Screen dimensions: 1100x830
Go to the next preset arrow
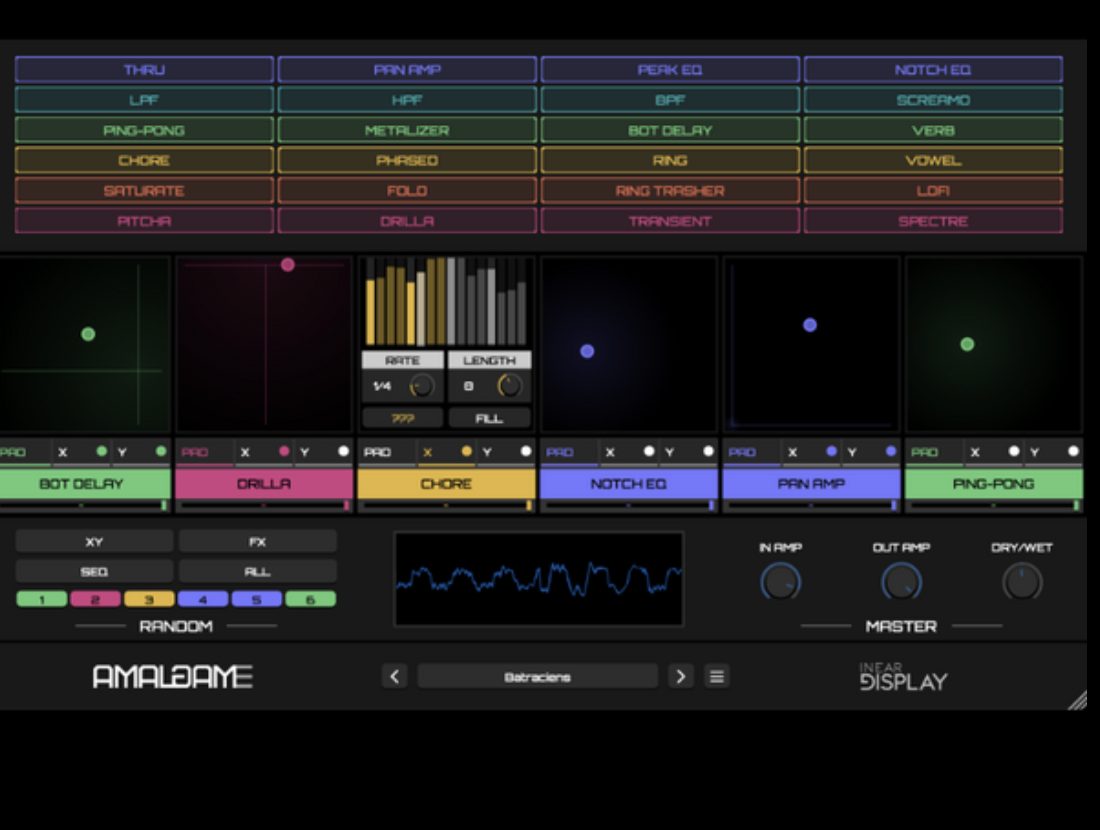[680, 676]
